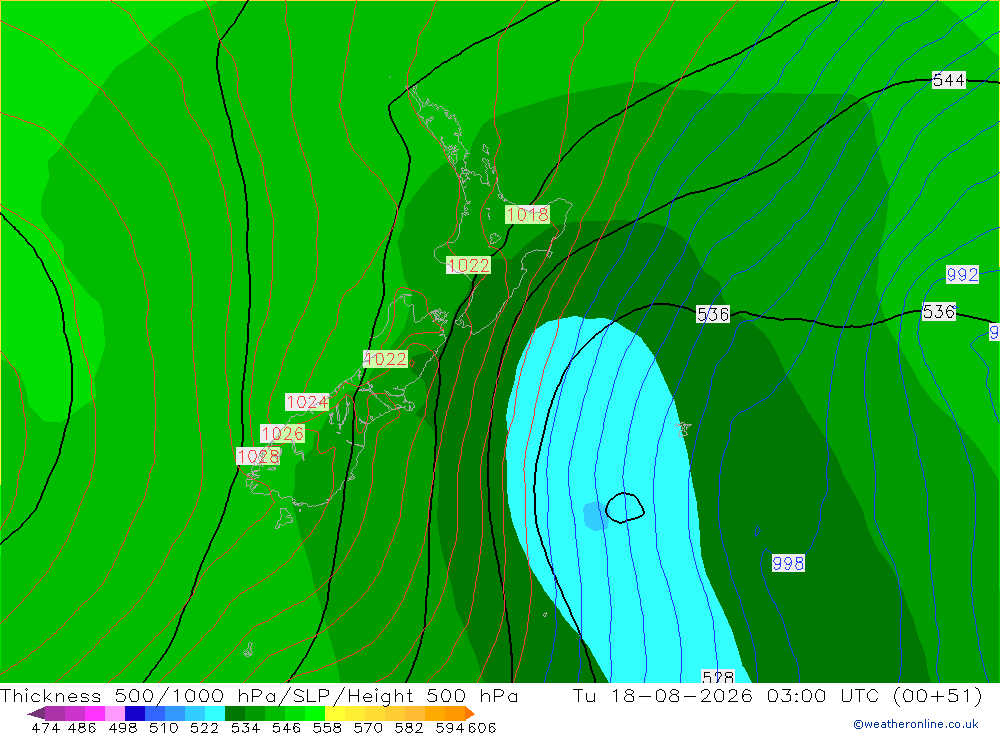The height and width of the screenshot is (733, 1000).
Task: Click the blue 992 isobar label
Action: point(962,274)
